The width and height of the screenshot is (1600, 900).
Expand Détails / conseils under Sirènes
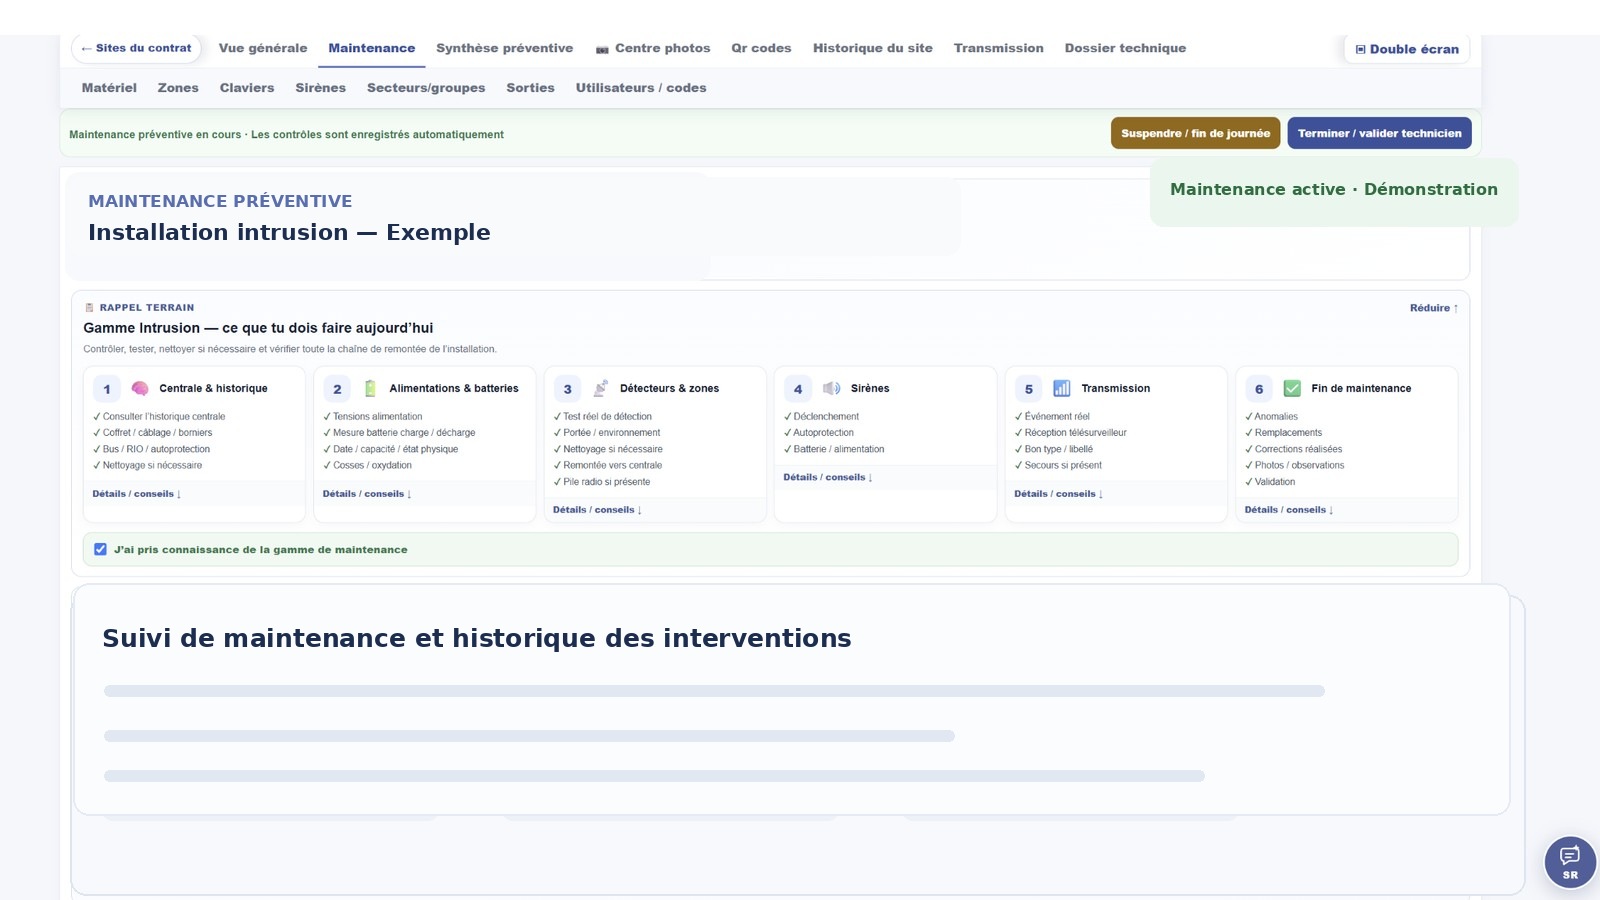click(x=828, y=478)
